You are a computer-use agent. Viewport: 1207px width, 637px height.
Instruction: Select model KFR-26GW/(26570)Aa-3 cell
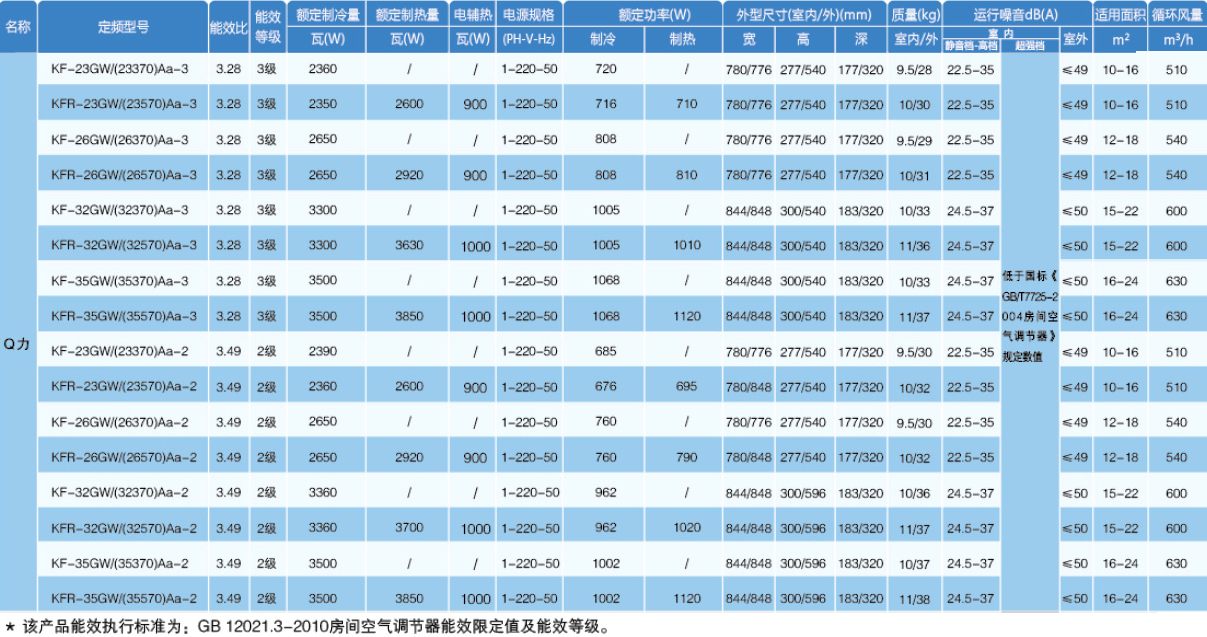click(124, 175)
